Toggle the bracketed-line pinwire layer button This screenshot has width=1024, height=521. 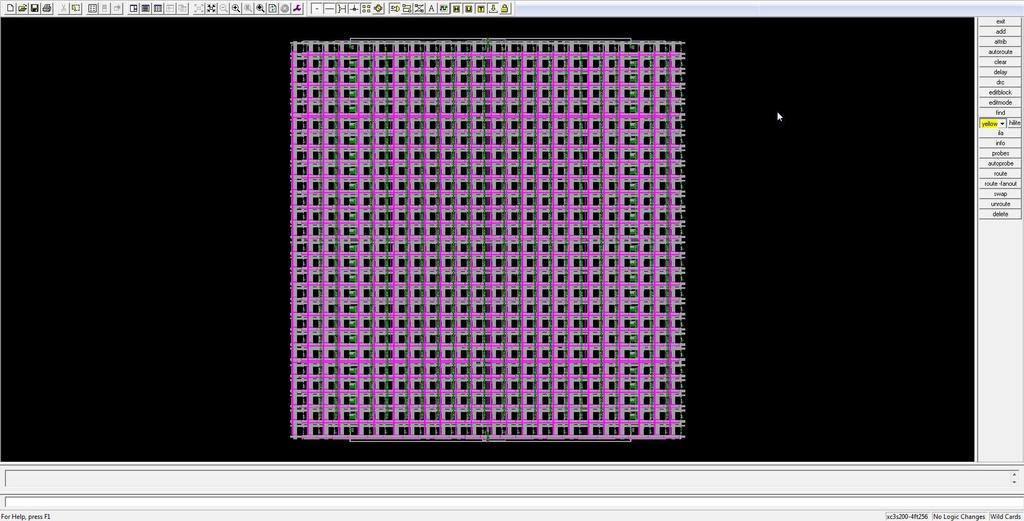pyautogui.click(x=342, y=8)
